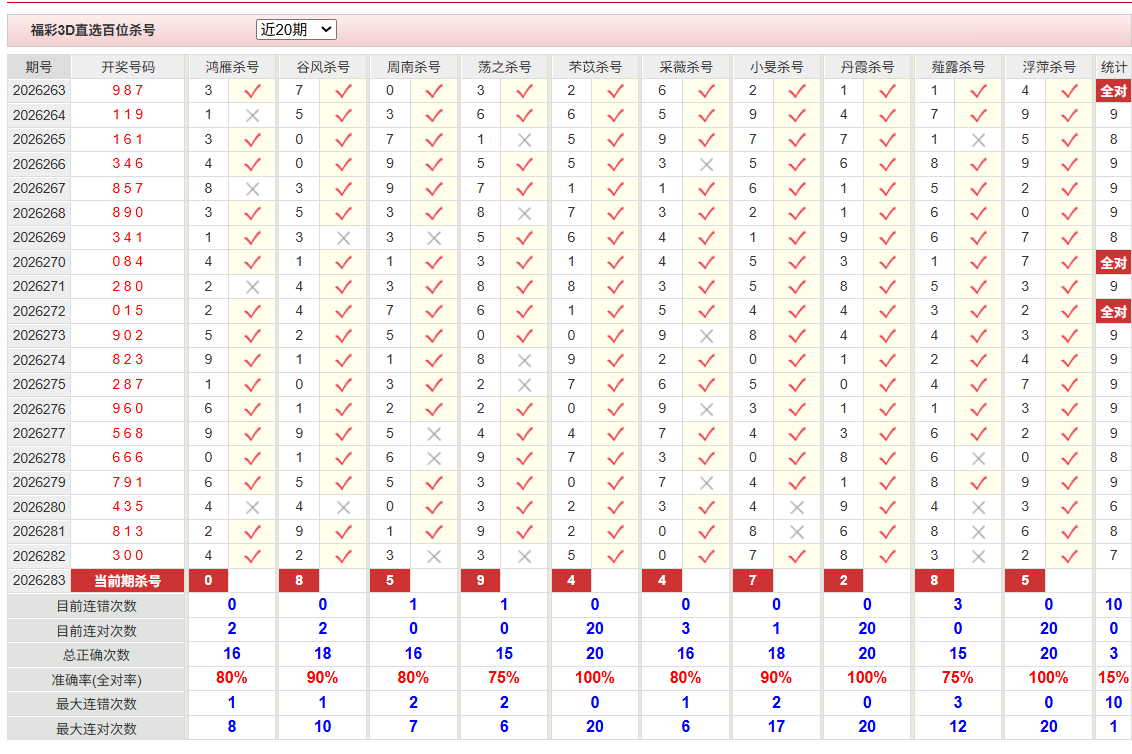Viewport: 1132px width, 754px height.
Task: Click the 小旻 cross mark in row 2026280
Action: pyautogui.click(x=797, y=508)
